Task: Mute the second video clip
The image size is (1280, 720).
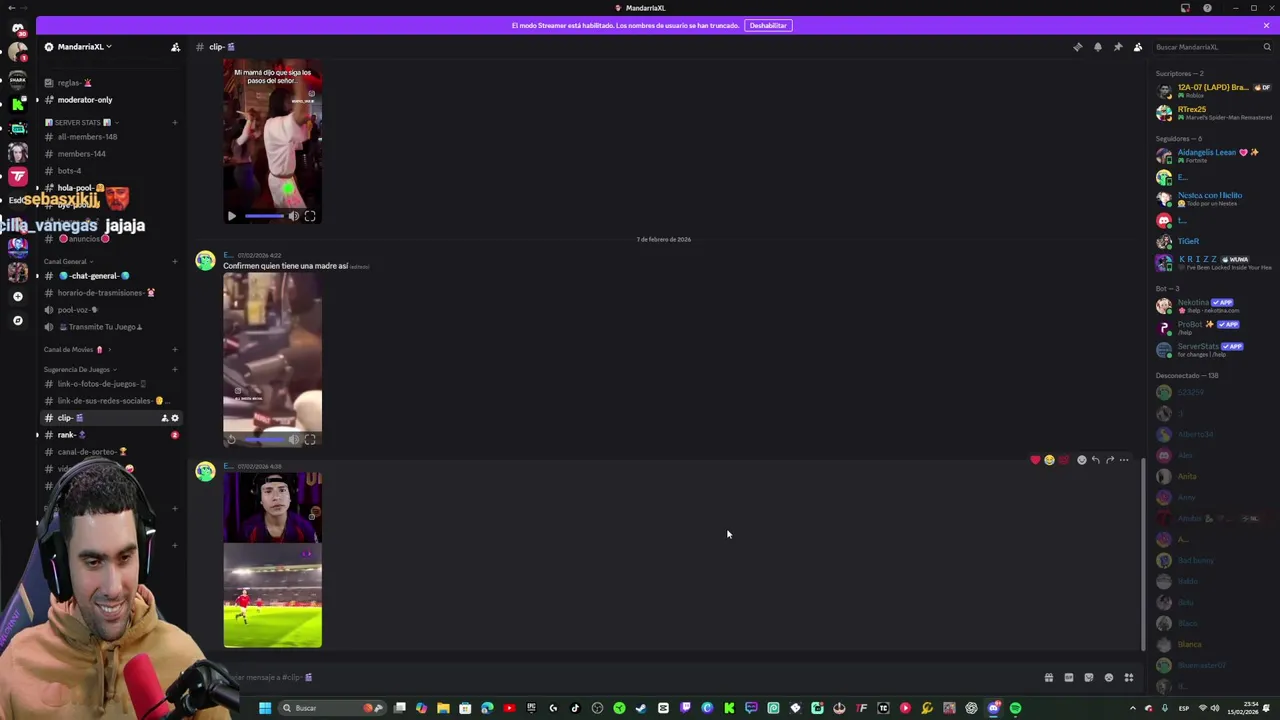Action: point(294,439)
